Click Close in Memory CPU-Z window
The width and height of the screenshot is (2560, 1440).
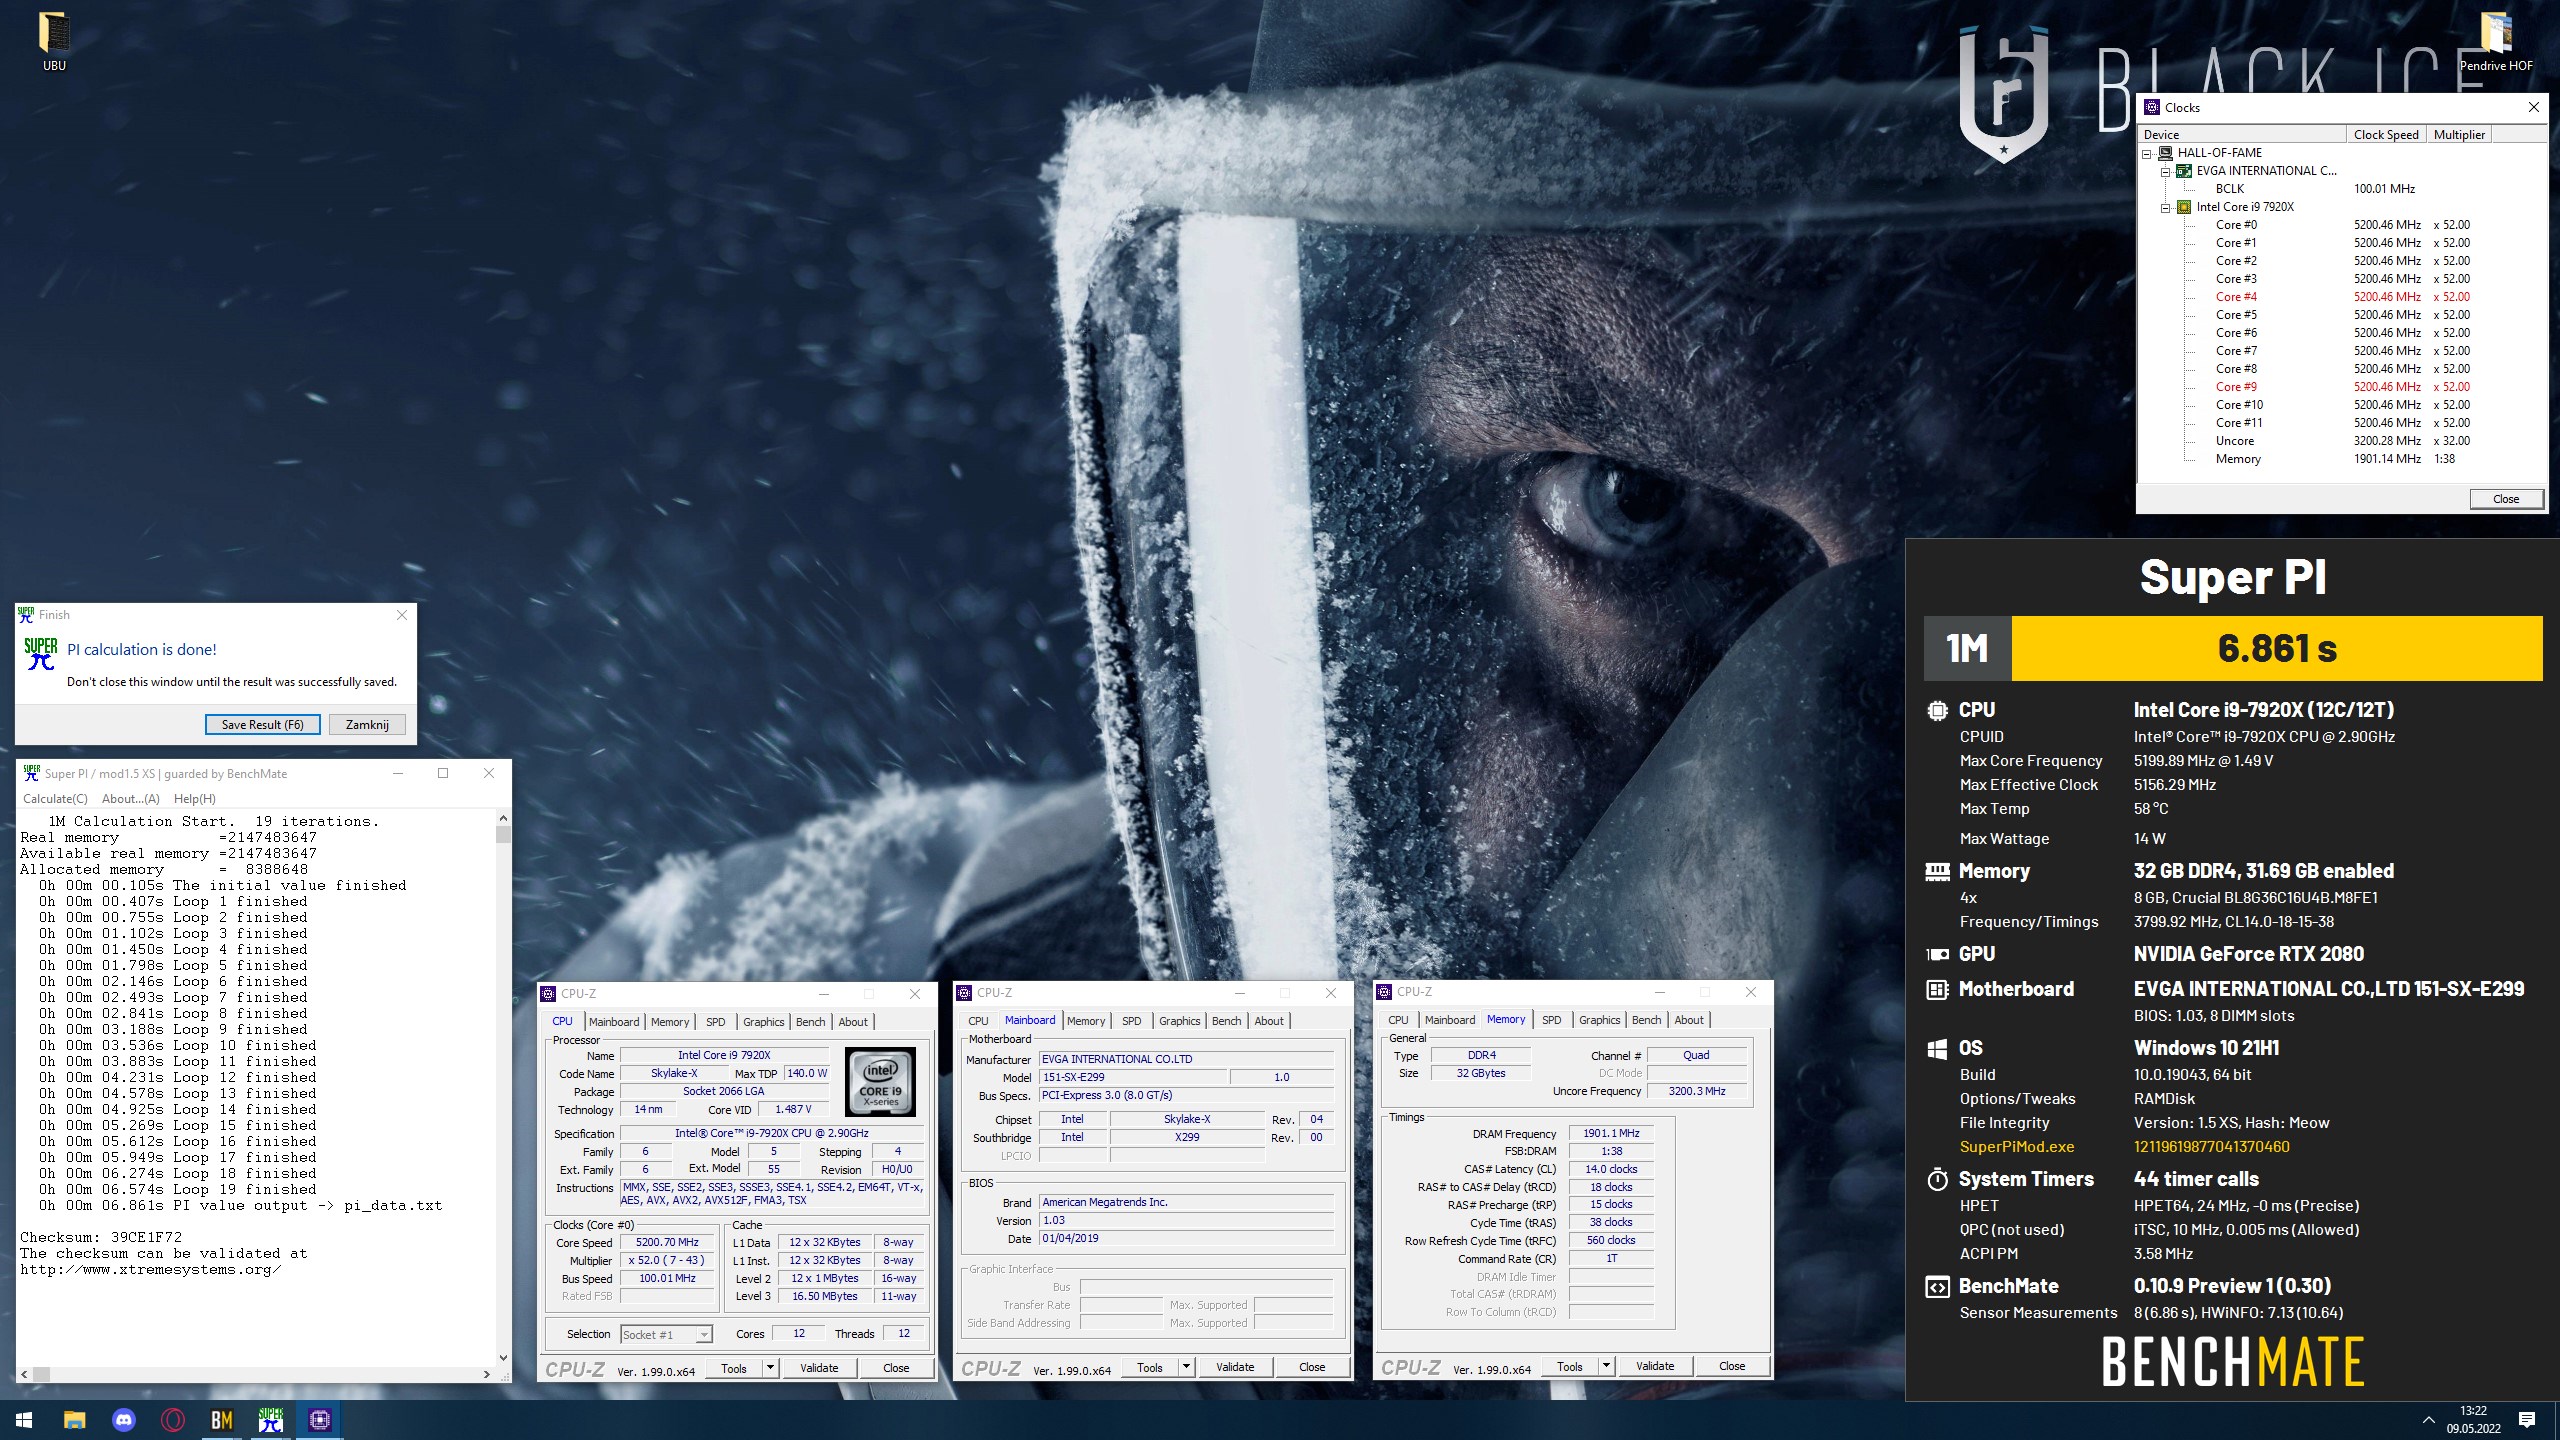tap(1732, 1366)
